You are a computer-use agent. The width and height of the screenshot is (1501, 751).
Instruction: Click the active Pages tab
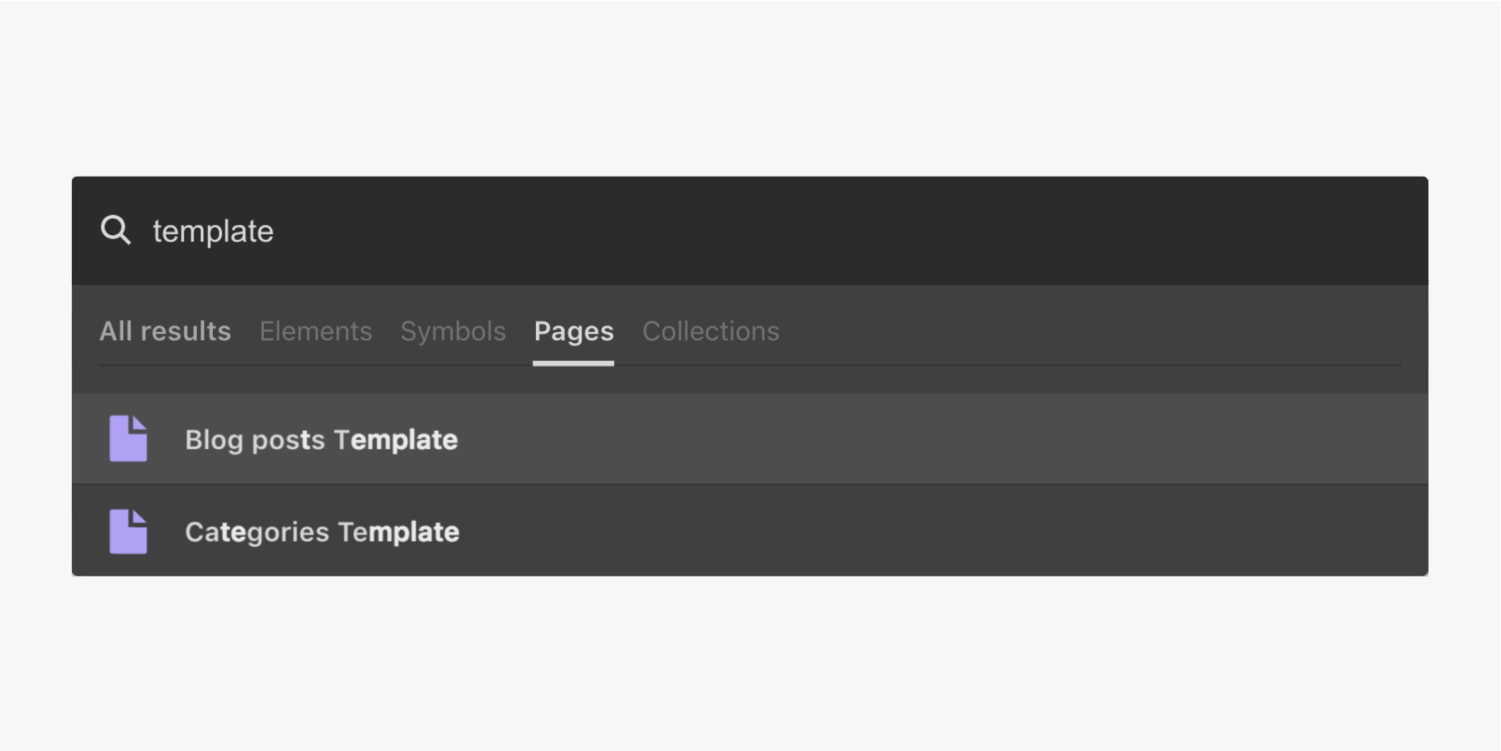pyautogui.click(x=574, y=331)
